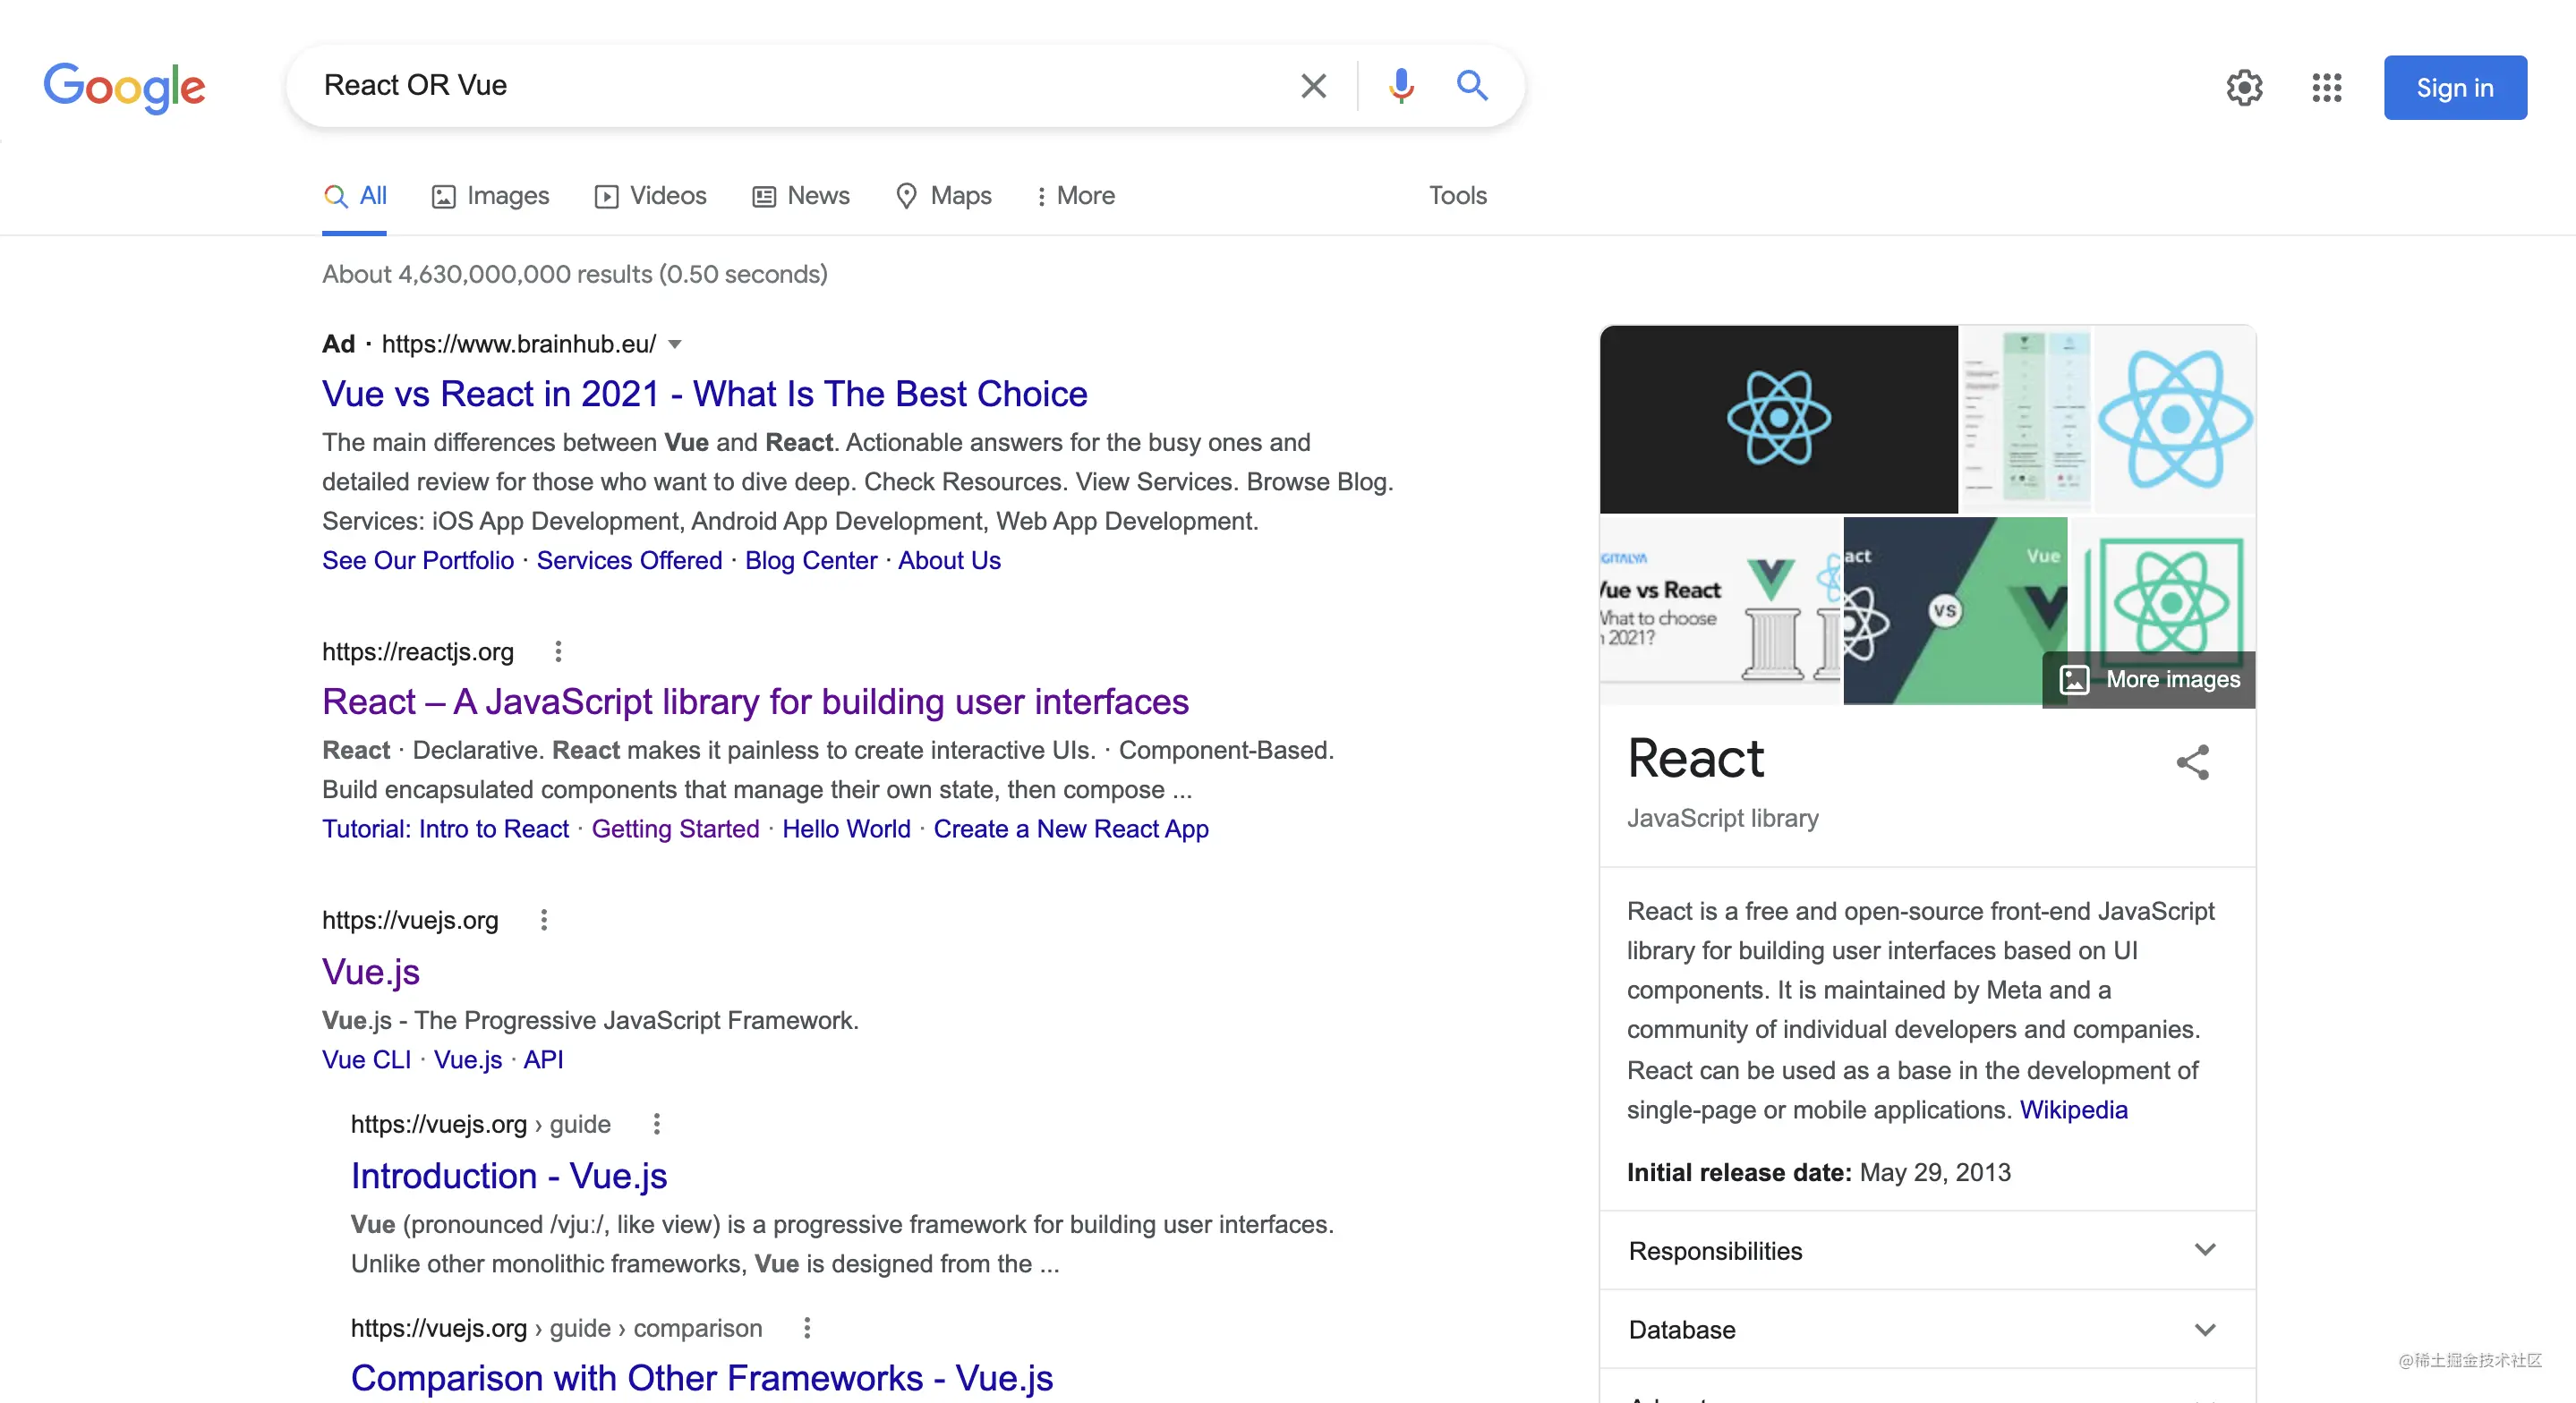Open the Wikipedia link in React description
Image resolution: width=2576 pixels, height=1403 pixels.
click(x=2073, y=1111)
